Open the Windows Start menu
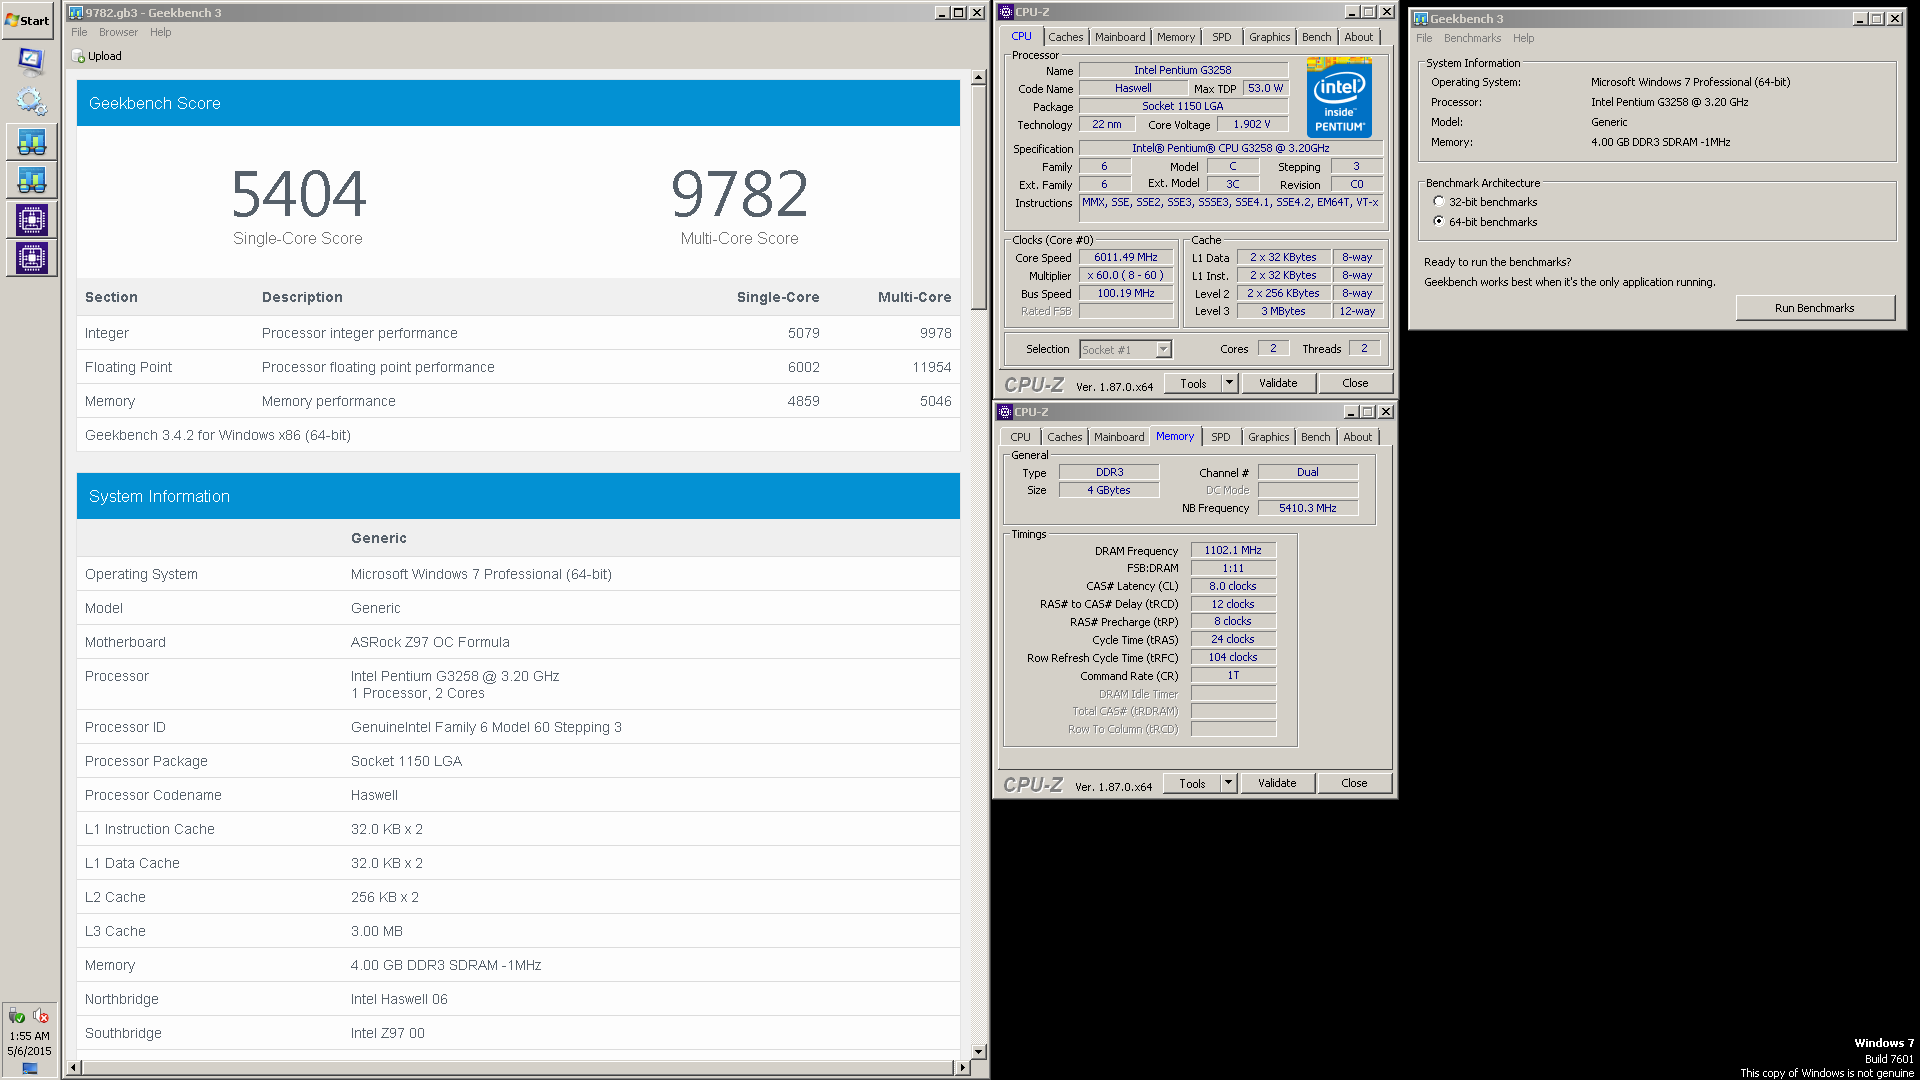 point(28,20)
